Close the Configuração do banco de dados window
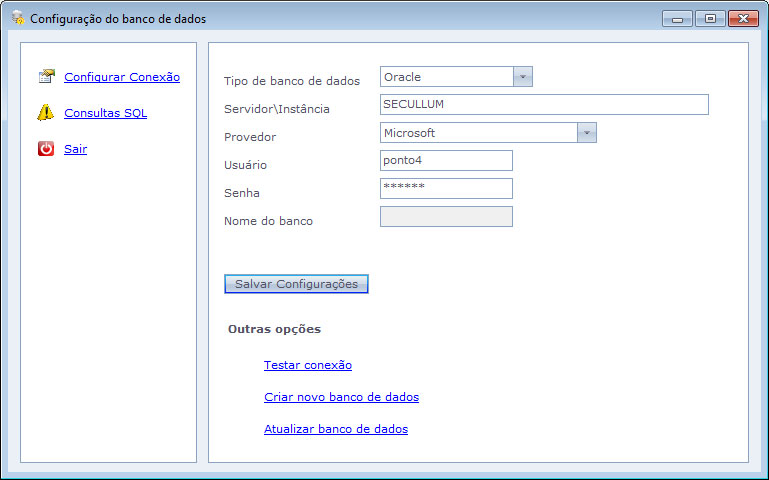The width and height of the screenshot is (769, 480). coord(742,18)
